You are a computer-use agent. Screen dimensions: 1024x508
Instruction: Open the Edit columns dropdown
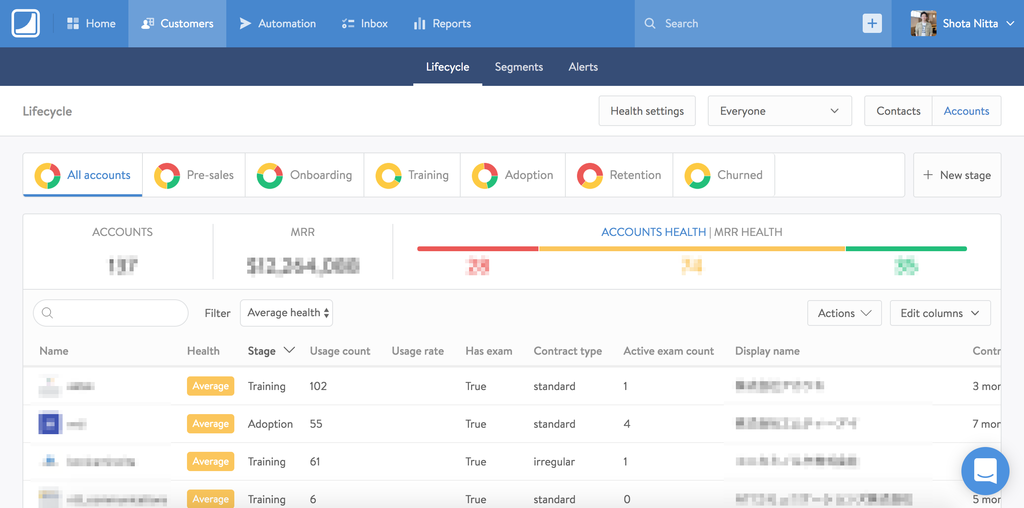[x=940, y=313]
